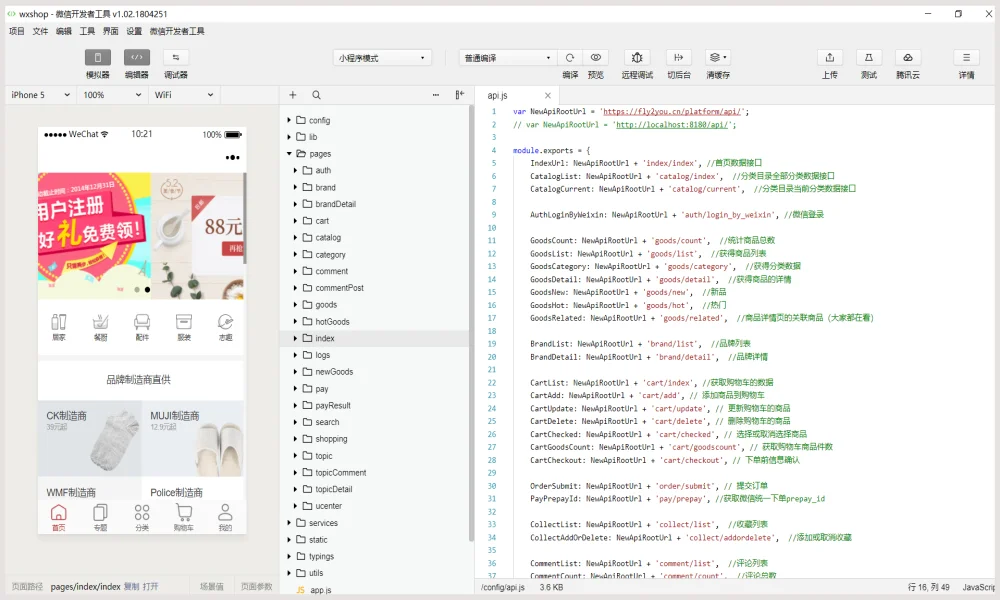
Task: Click the 上传 upload icon
Action: pos(830,58)
